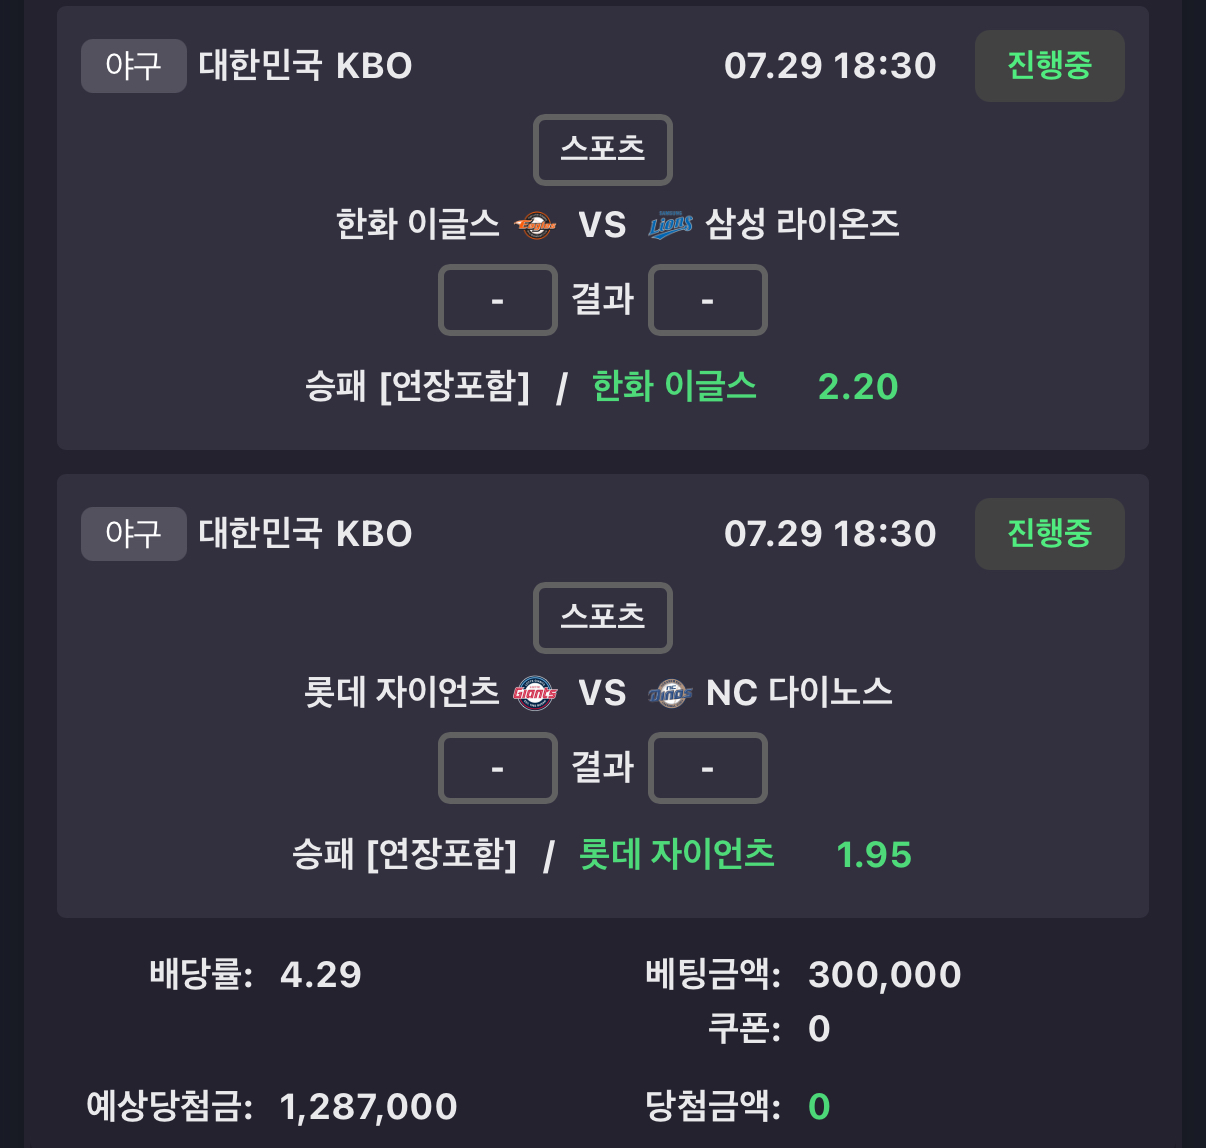Click the 1.95 odds value

coord(874,855)
